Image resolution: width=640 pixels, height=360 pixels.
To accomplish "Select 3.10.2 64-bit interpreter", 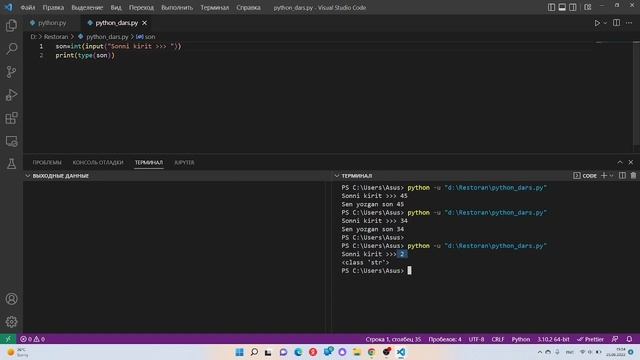I will coord(553,339).
